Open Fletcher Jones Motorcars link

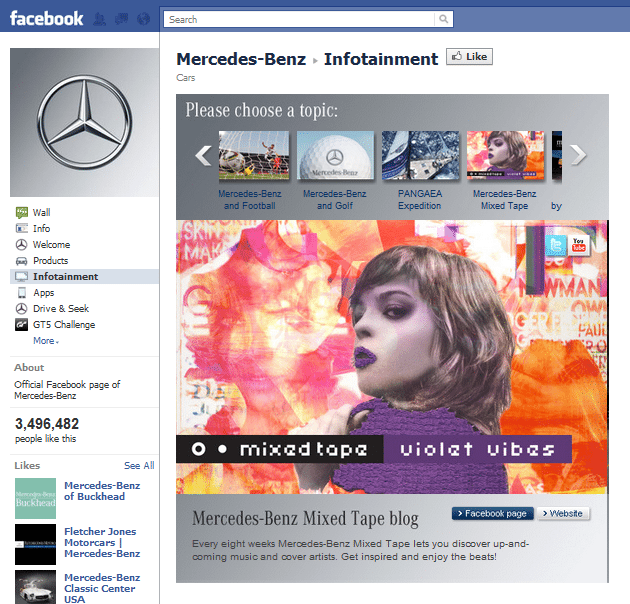(x=102, y=543)
